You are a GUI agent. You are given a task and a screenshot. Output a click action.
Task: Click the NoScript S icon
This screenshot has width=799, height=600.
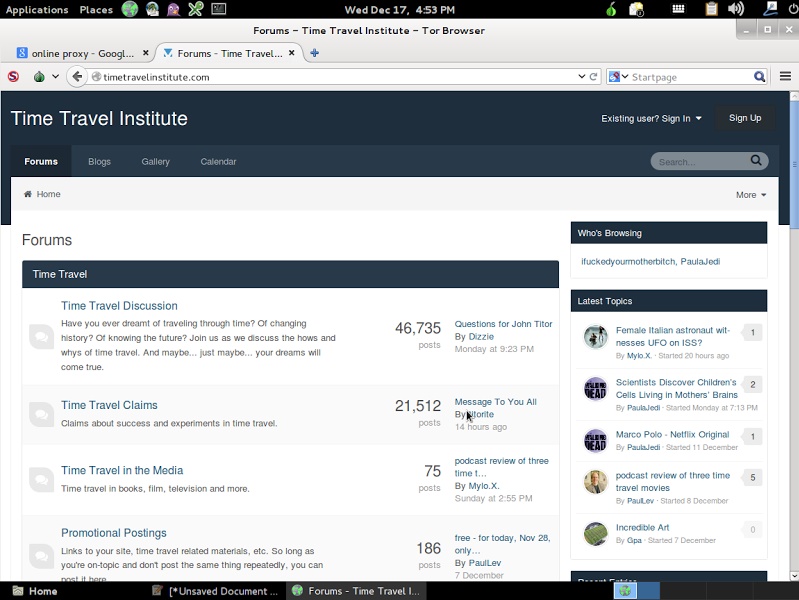tap(13, 76)
